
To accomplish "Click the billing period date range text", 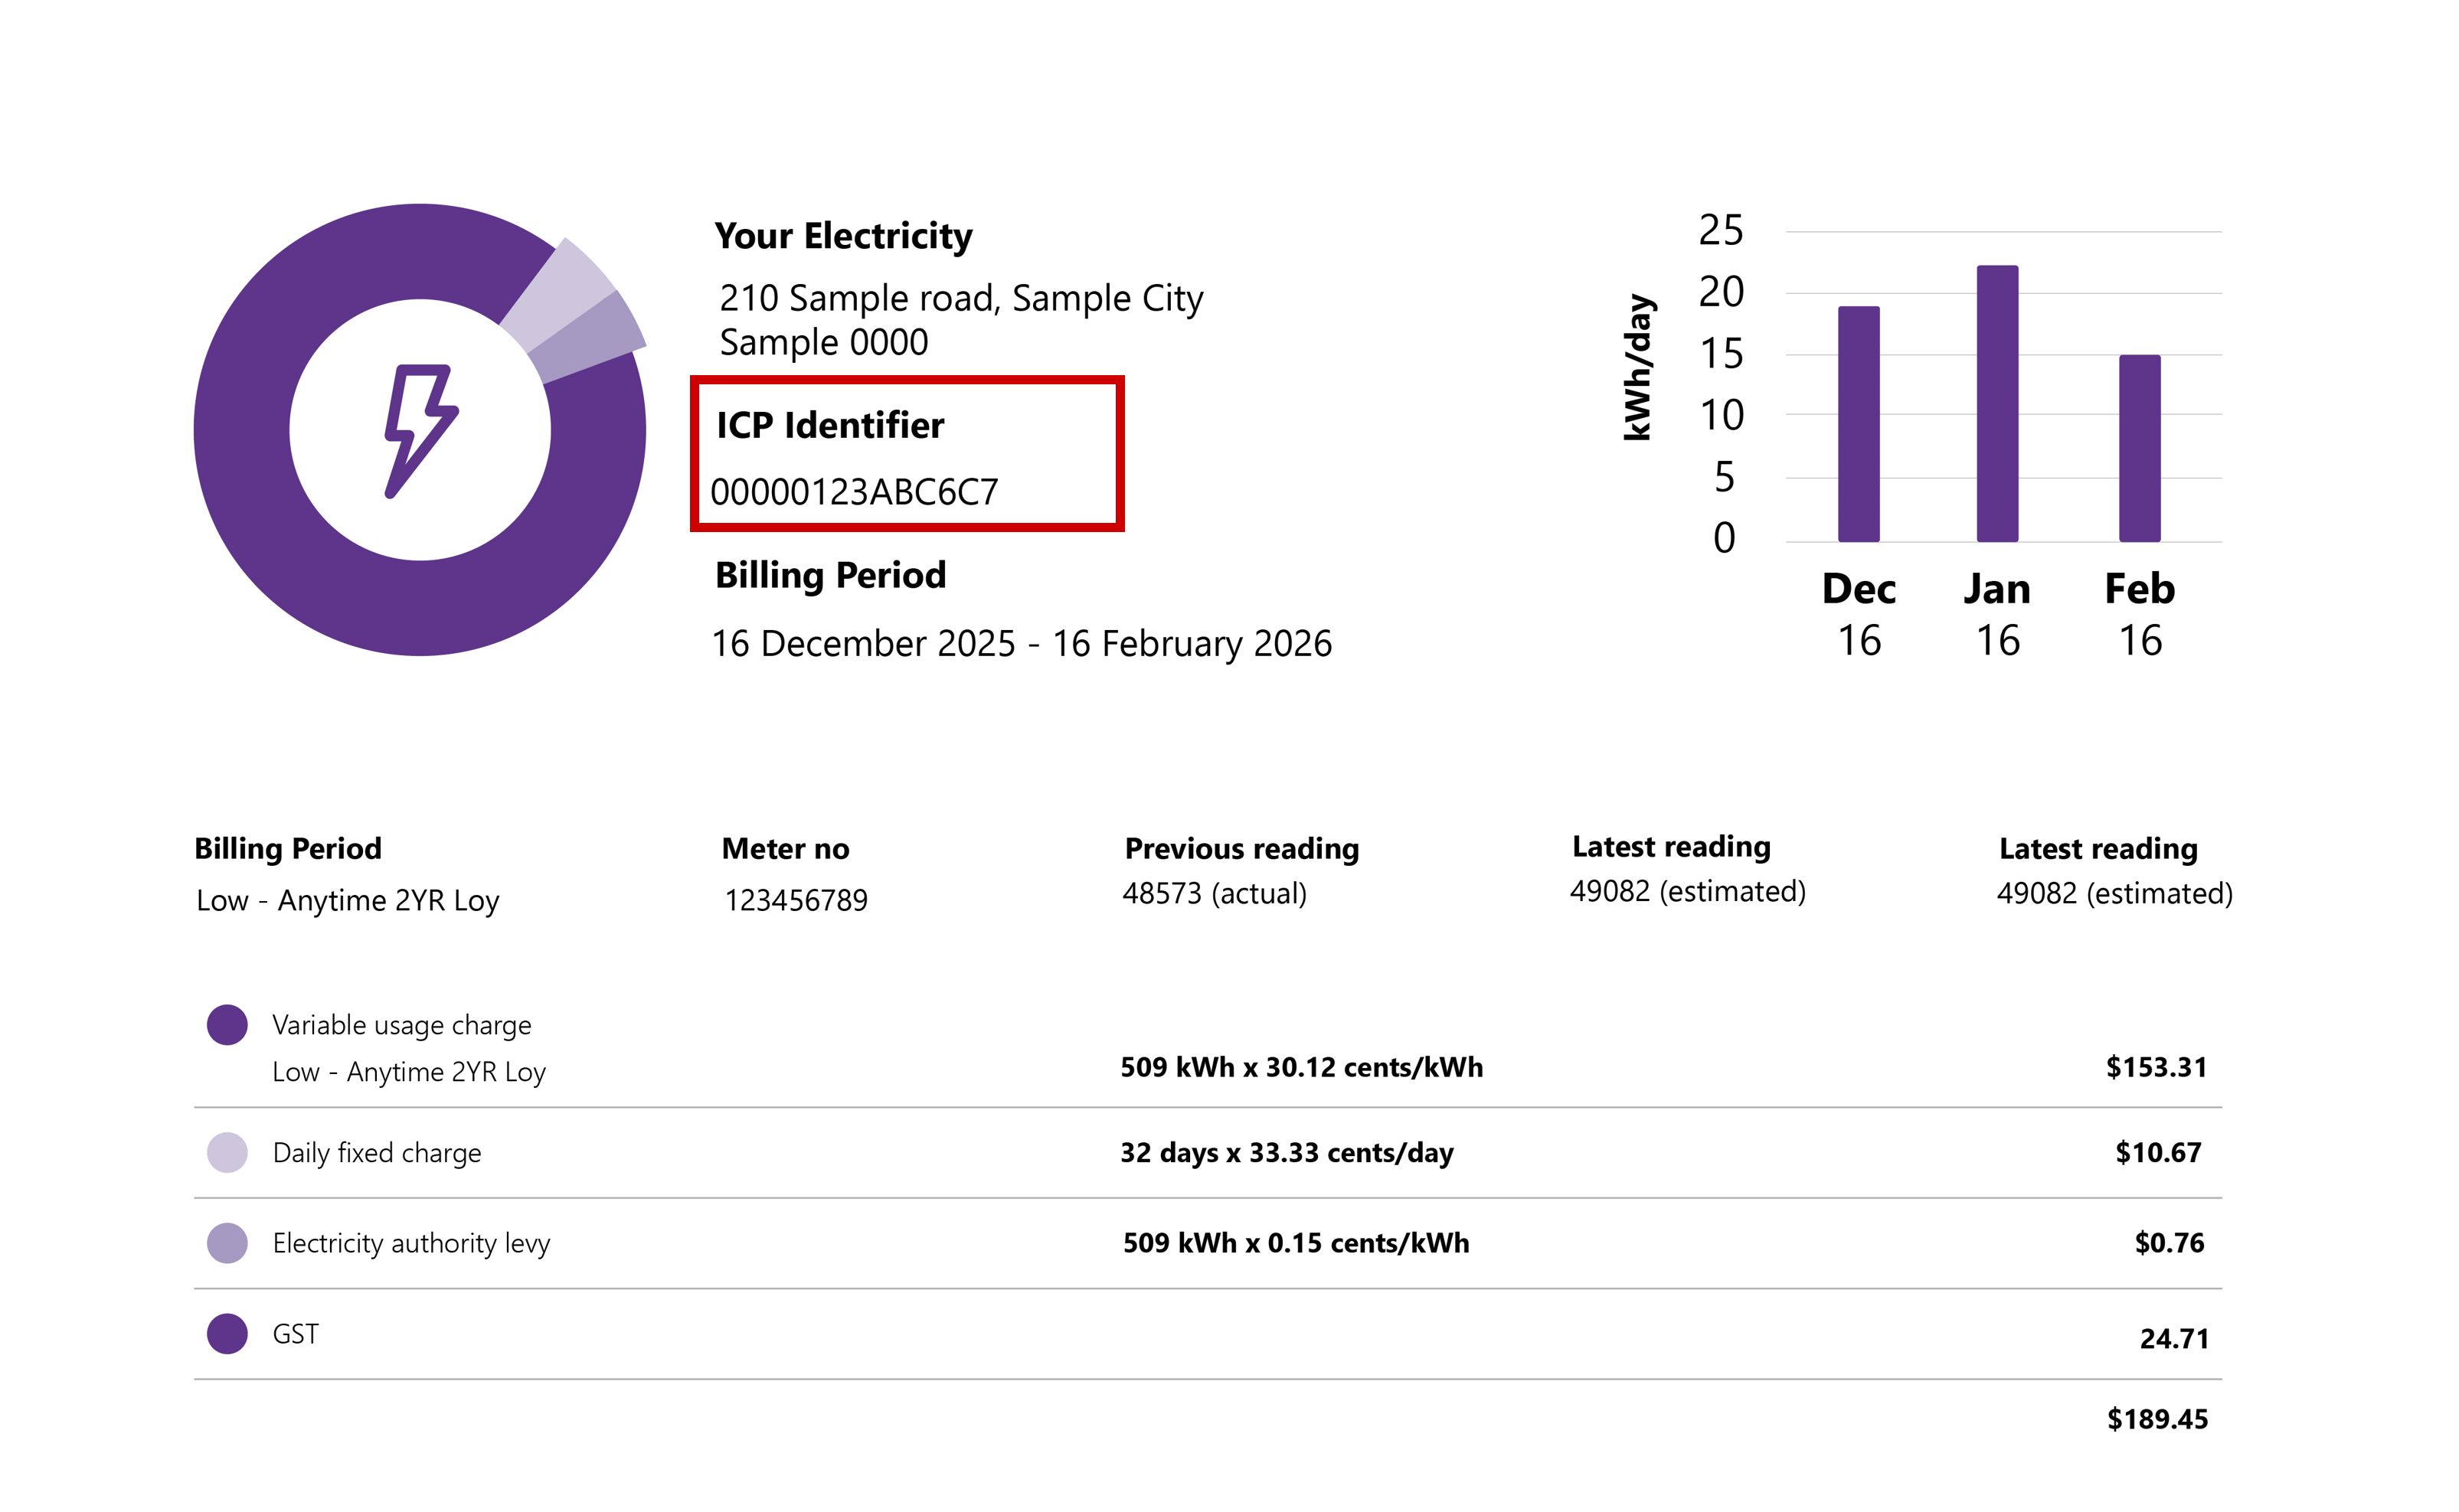I will (x=1021, y=643).
